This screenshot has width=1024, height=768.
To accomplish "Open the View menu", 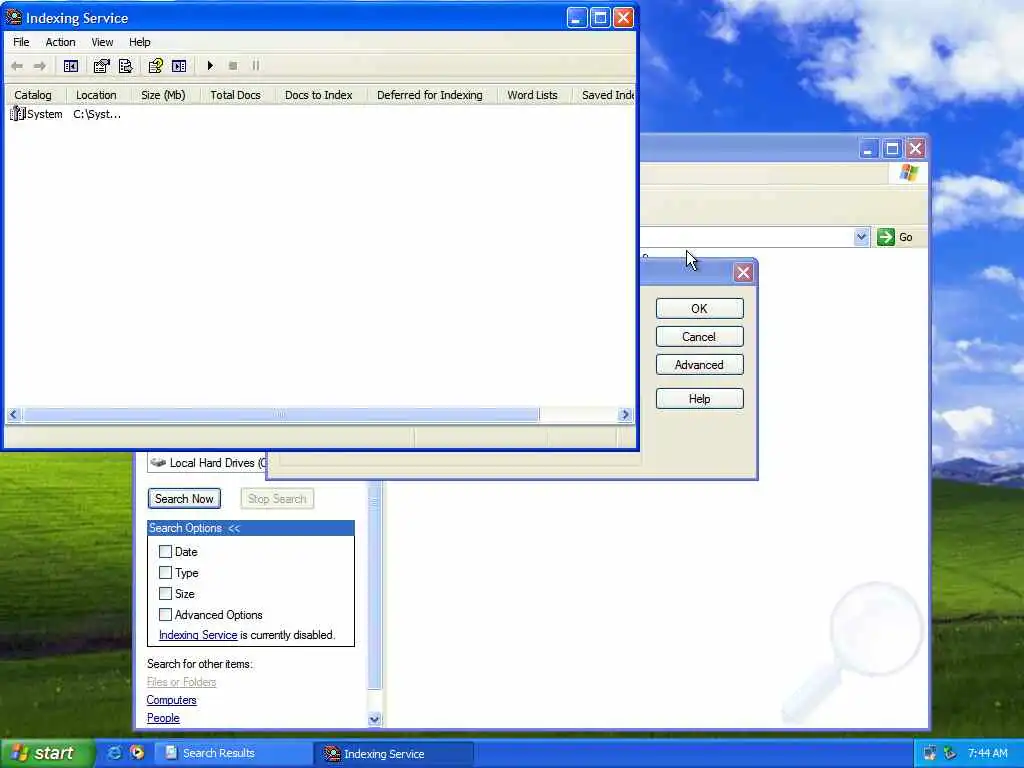I will click(x=102, y=42).
